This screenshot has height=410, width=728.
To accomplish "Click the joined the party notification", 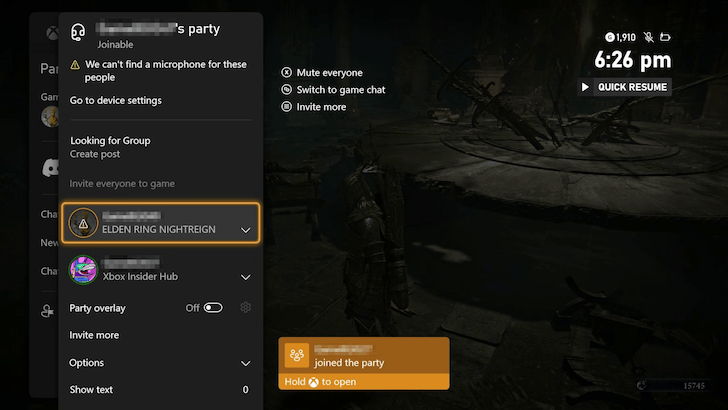I will point(364,364).
